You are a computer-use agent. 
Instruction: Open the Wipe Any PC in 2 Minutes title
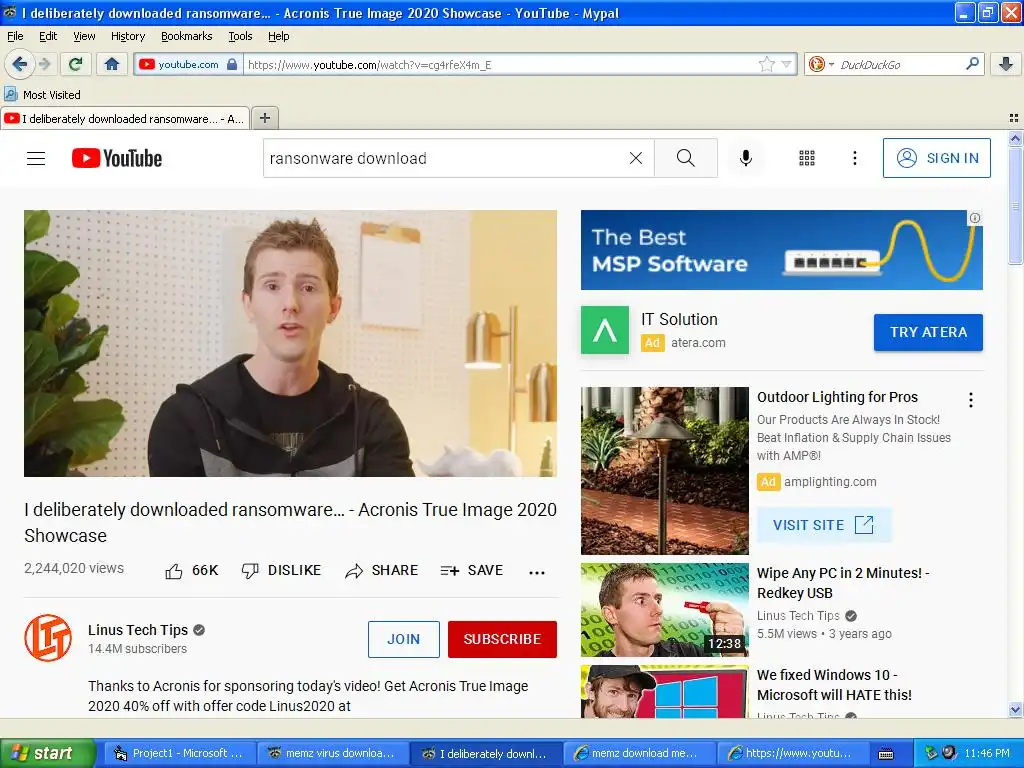pyautogui.click(x=842, y=583)
